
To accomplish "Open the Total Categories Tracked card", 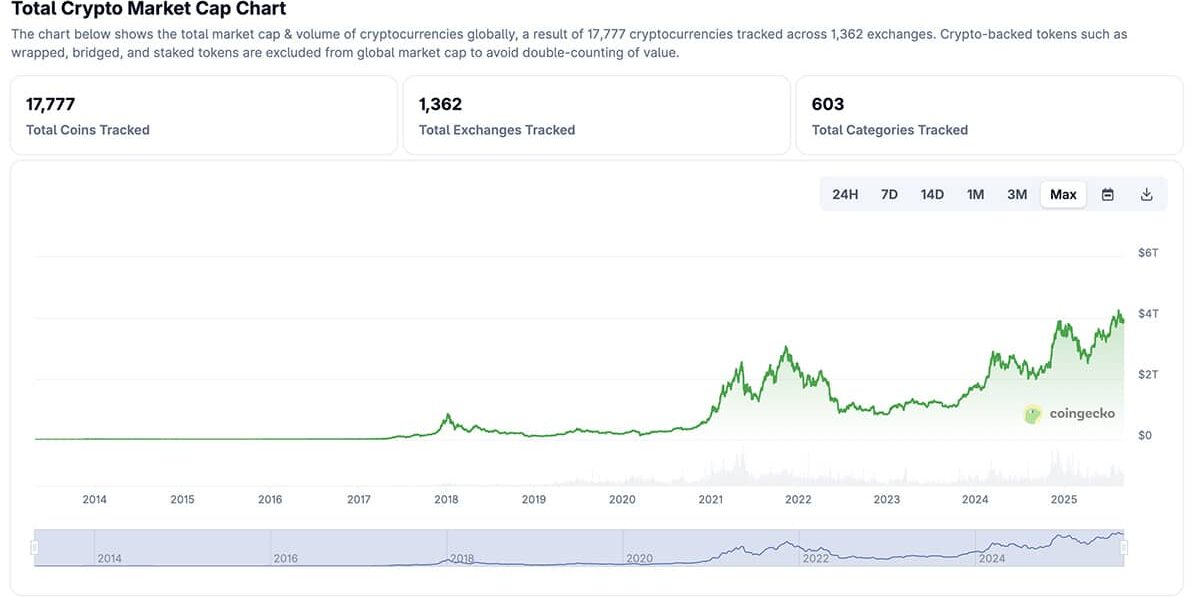I will [x=989, y=115].
